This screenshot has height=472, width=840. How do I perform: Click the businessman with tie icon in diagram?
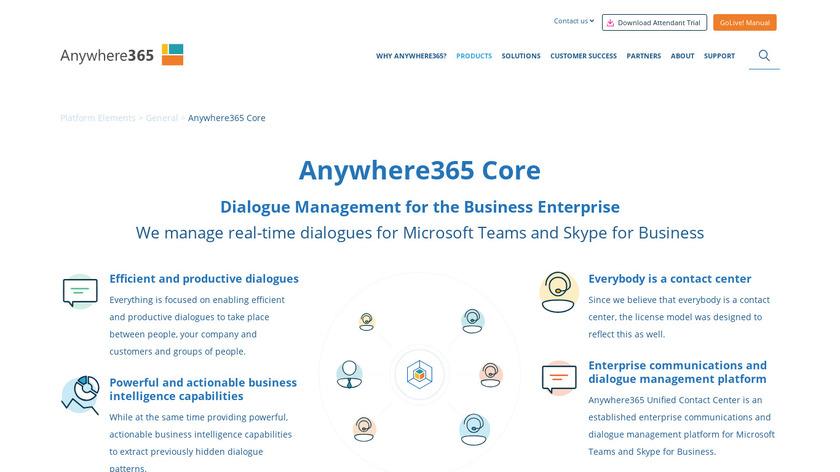click(x=349, y=374)
